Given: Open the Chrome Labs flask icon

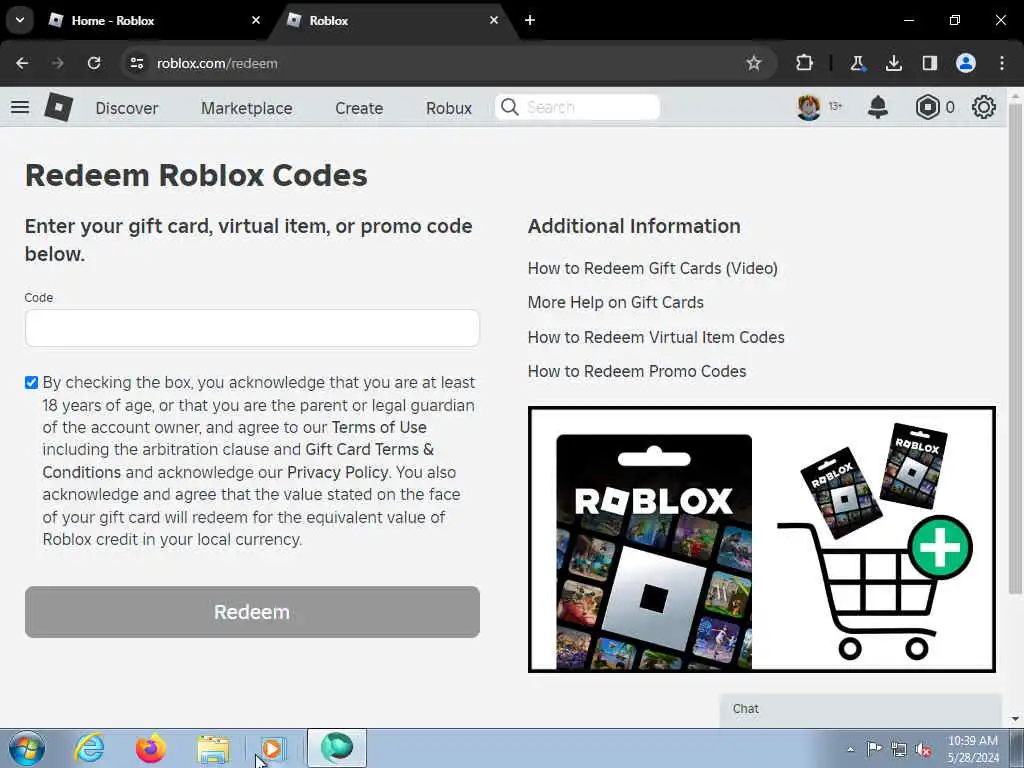Looking at the screenshot, I should [857, 63].
